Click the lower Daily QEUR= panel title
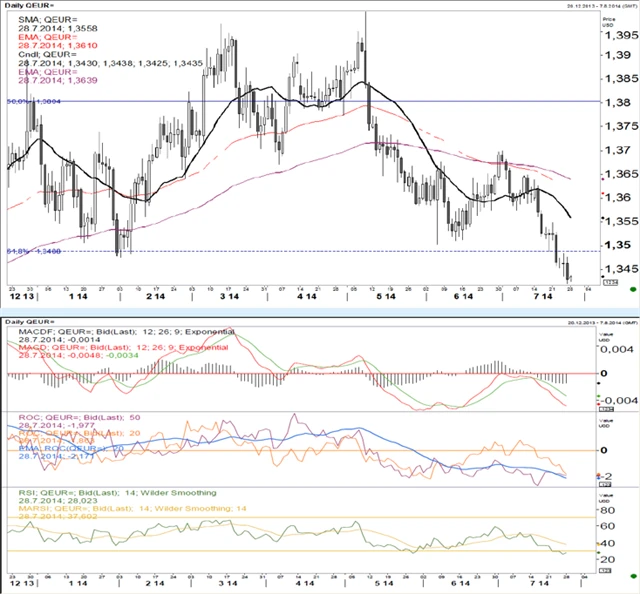This screenshot has width=640, height=594. coord(29,321)
